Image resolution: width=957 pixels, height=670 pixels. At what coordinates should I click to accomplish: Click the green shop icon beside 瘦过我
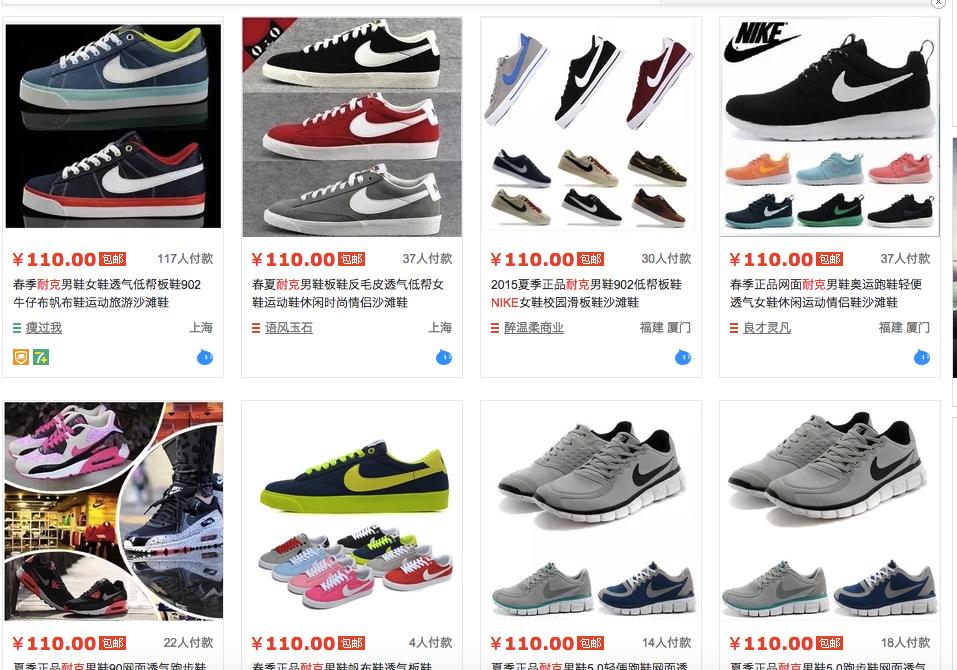click(17, 328)
